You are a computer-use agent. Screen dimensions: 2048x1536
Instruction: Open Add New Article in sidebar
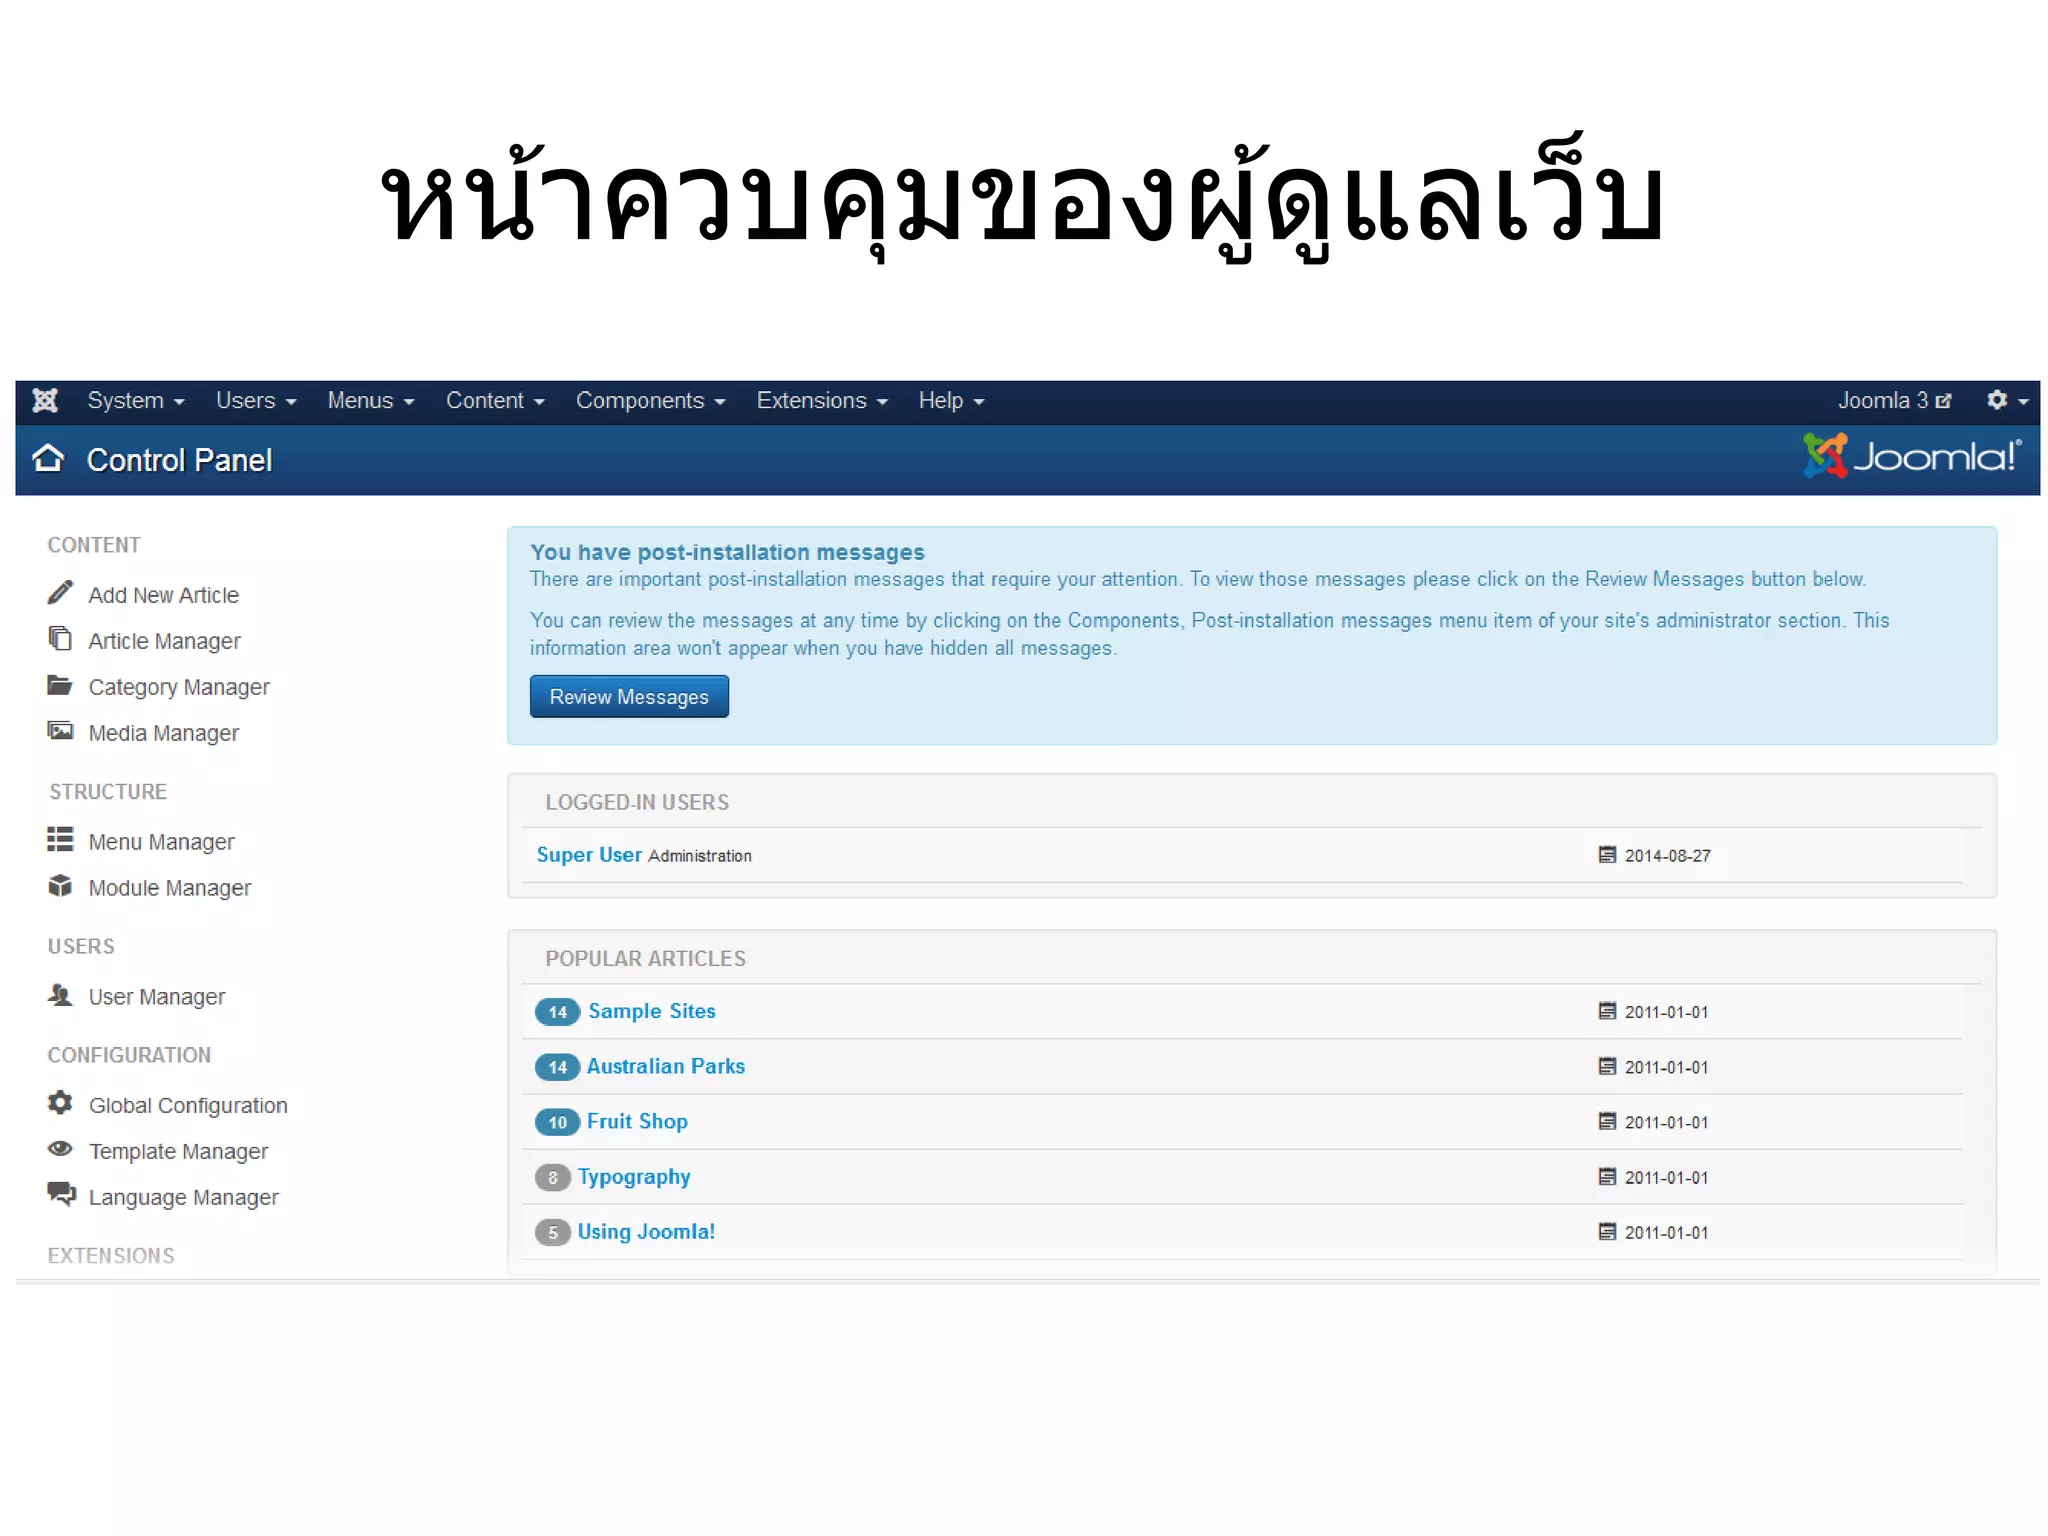163,595
